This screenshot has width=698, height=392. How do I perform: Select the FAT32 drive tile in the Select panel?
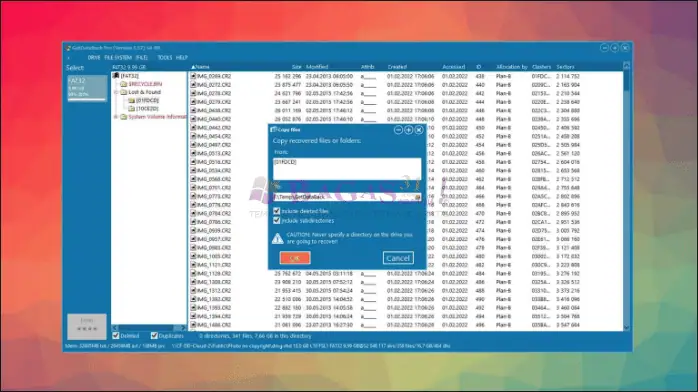point(87,88)
